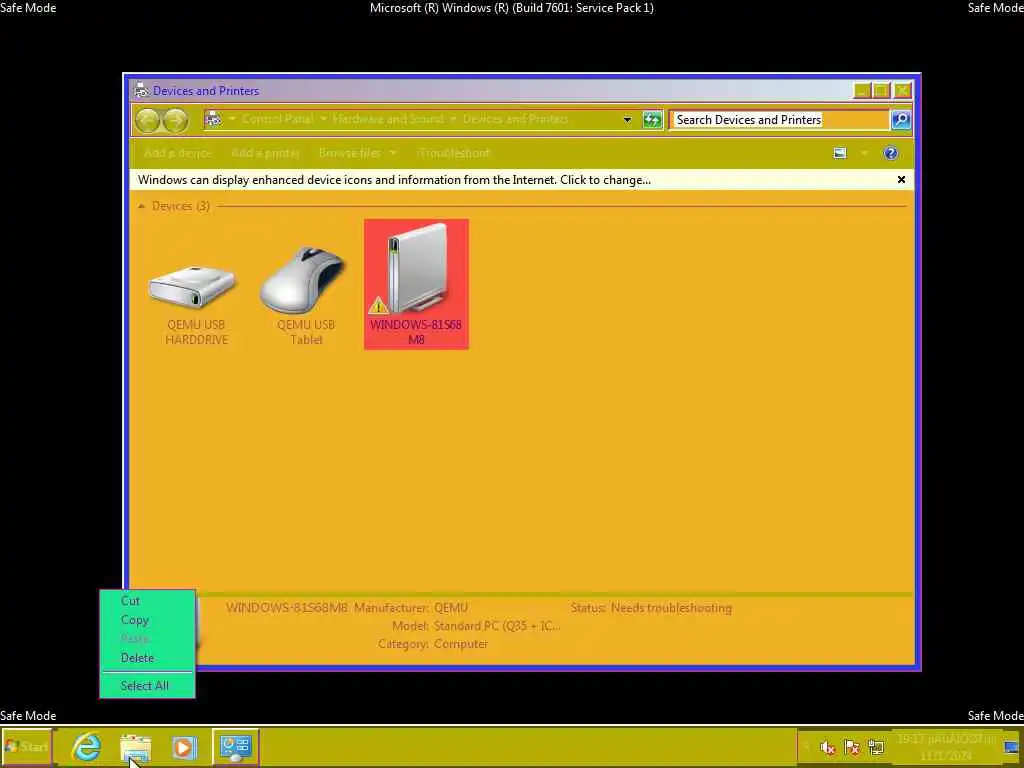The image size is (1024, 768).
Task: Open the address bar history dropdown
Action: [x=627, y=120]
